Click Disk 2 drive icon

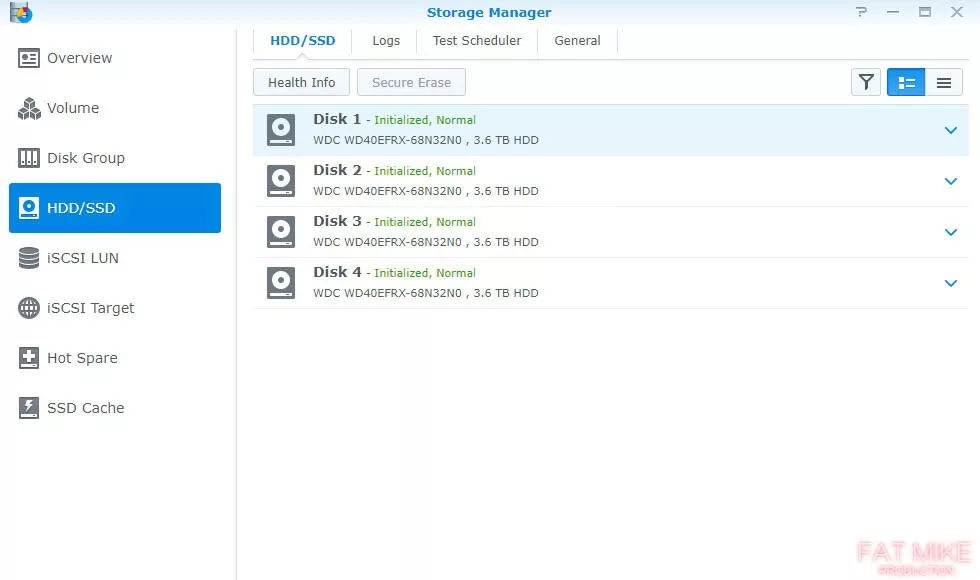coord(281,181)
